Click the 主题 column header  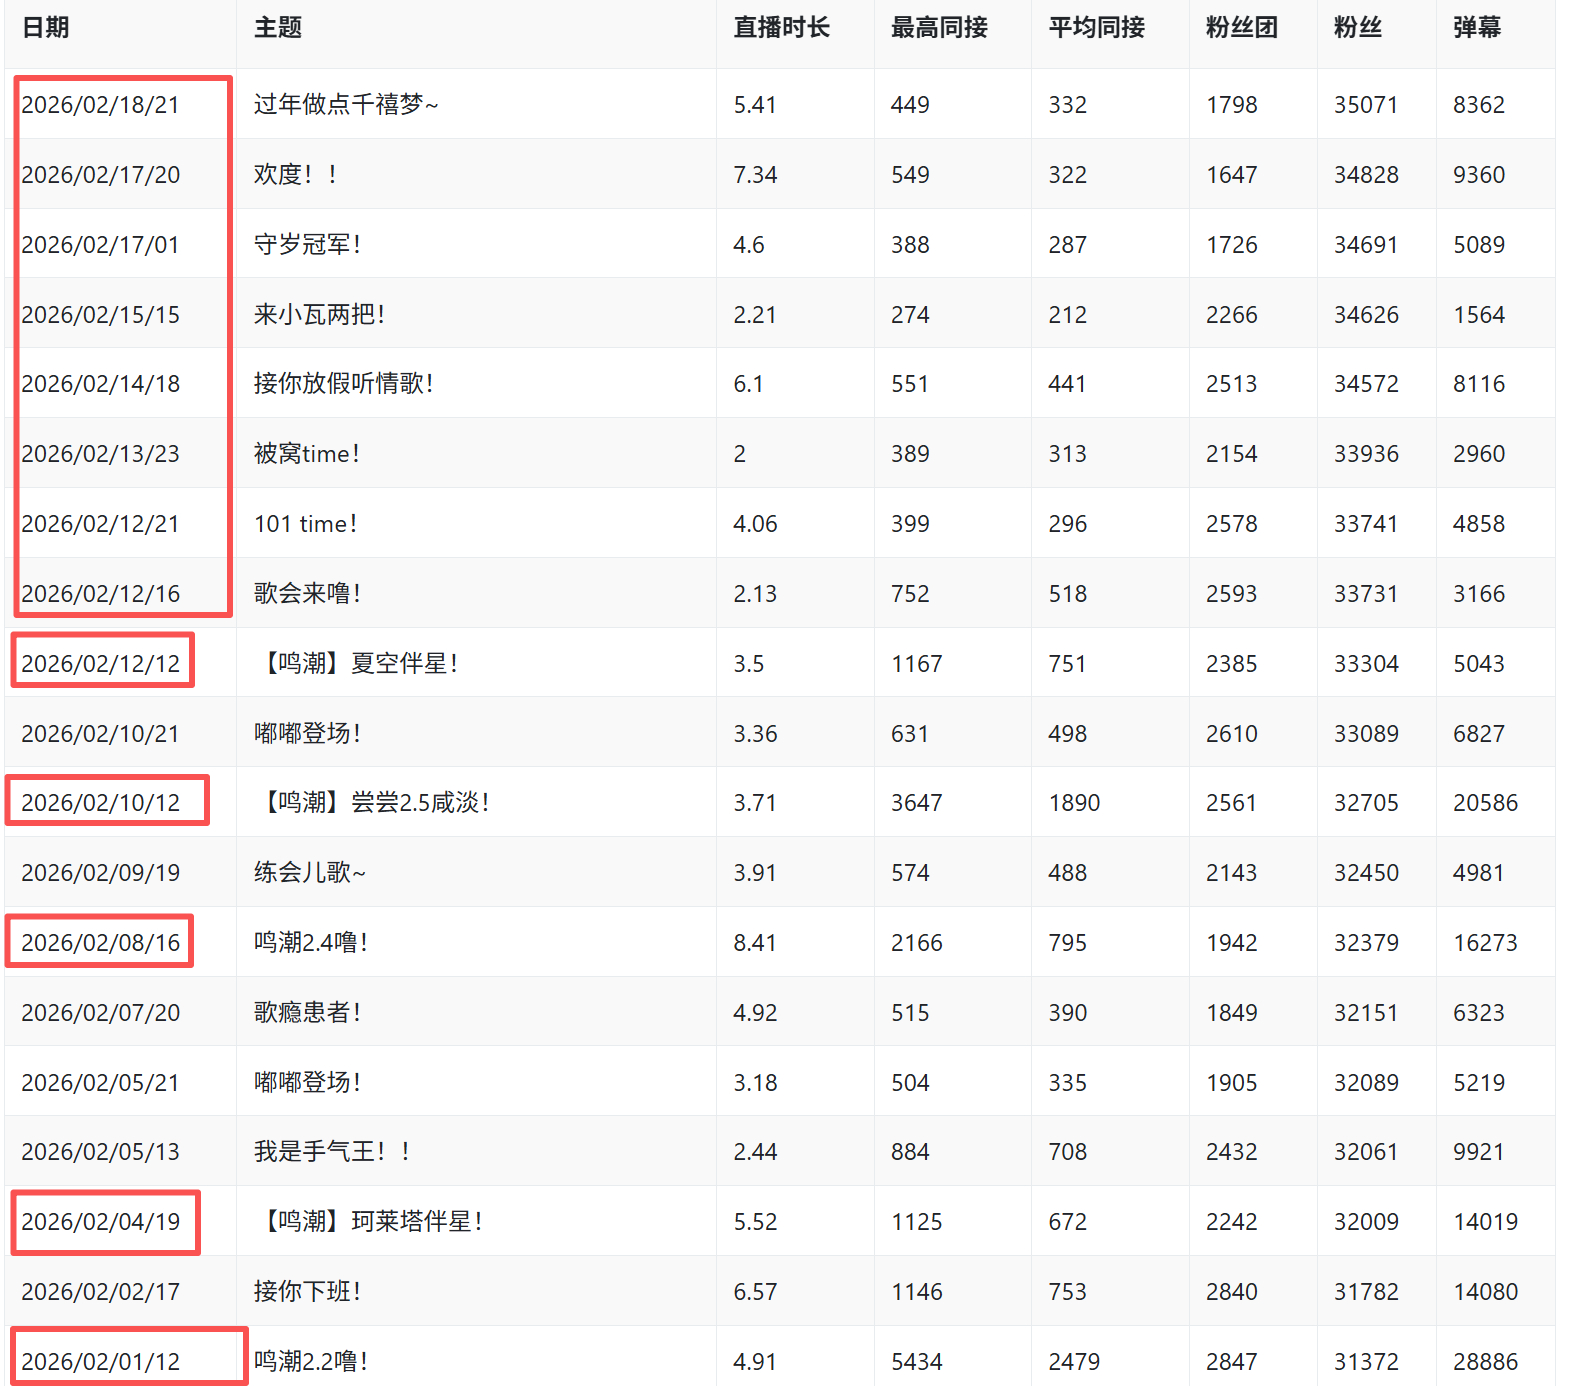tap(278, 28)
